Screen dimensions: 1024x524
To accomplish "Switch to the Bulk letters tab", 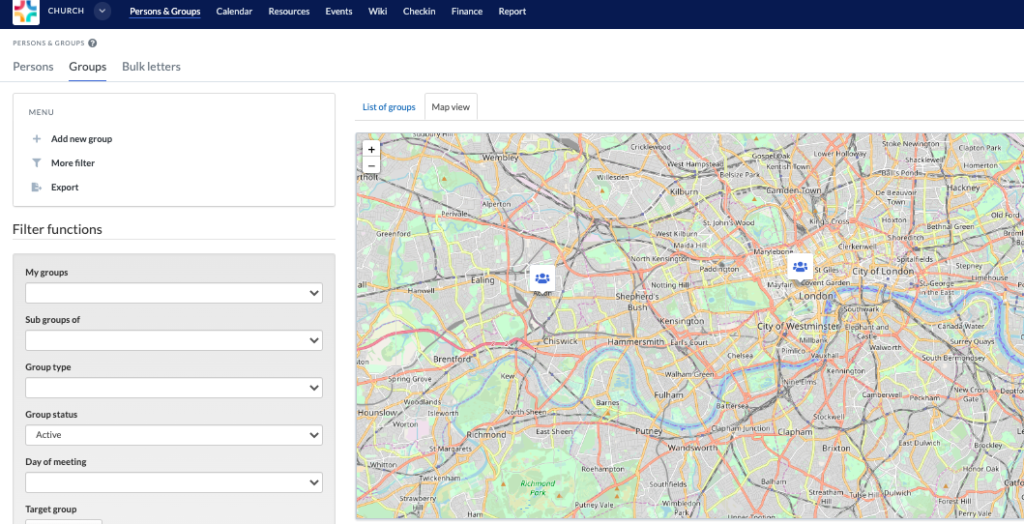I will coord(152,67).
